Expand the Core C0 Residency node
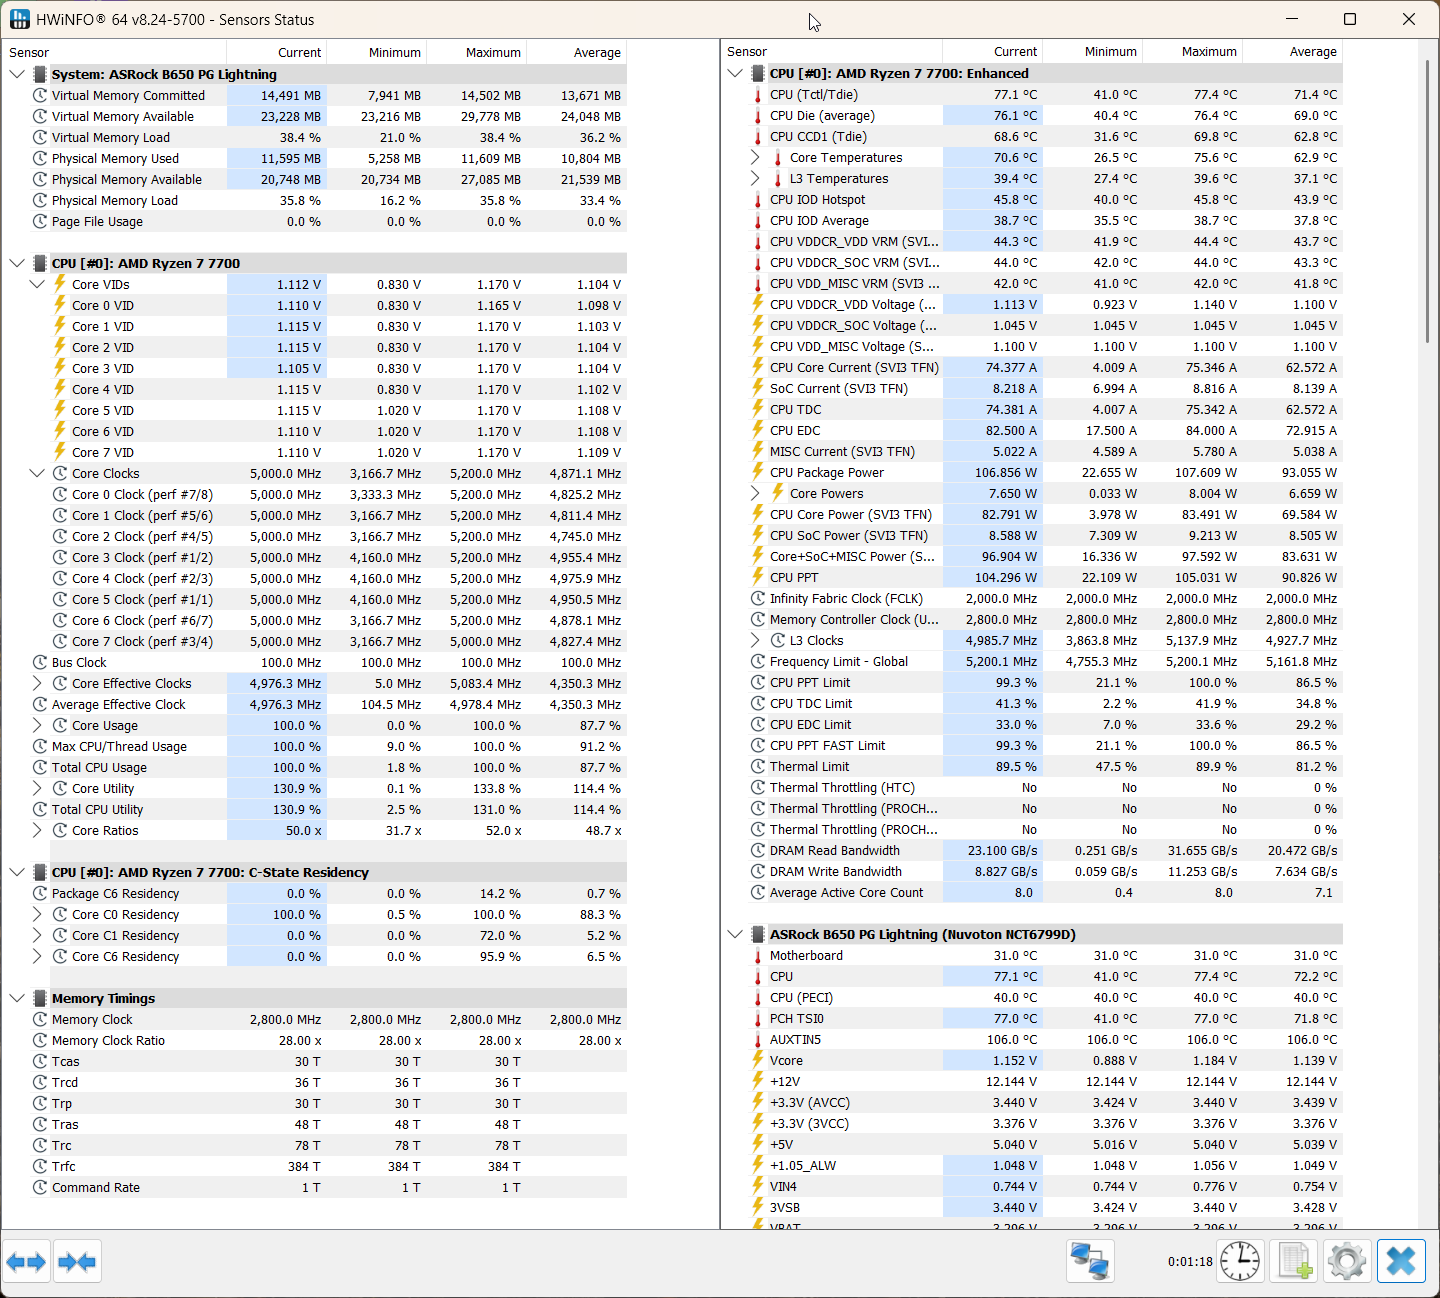Screen dimensions: 1440x1298 37,914
